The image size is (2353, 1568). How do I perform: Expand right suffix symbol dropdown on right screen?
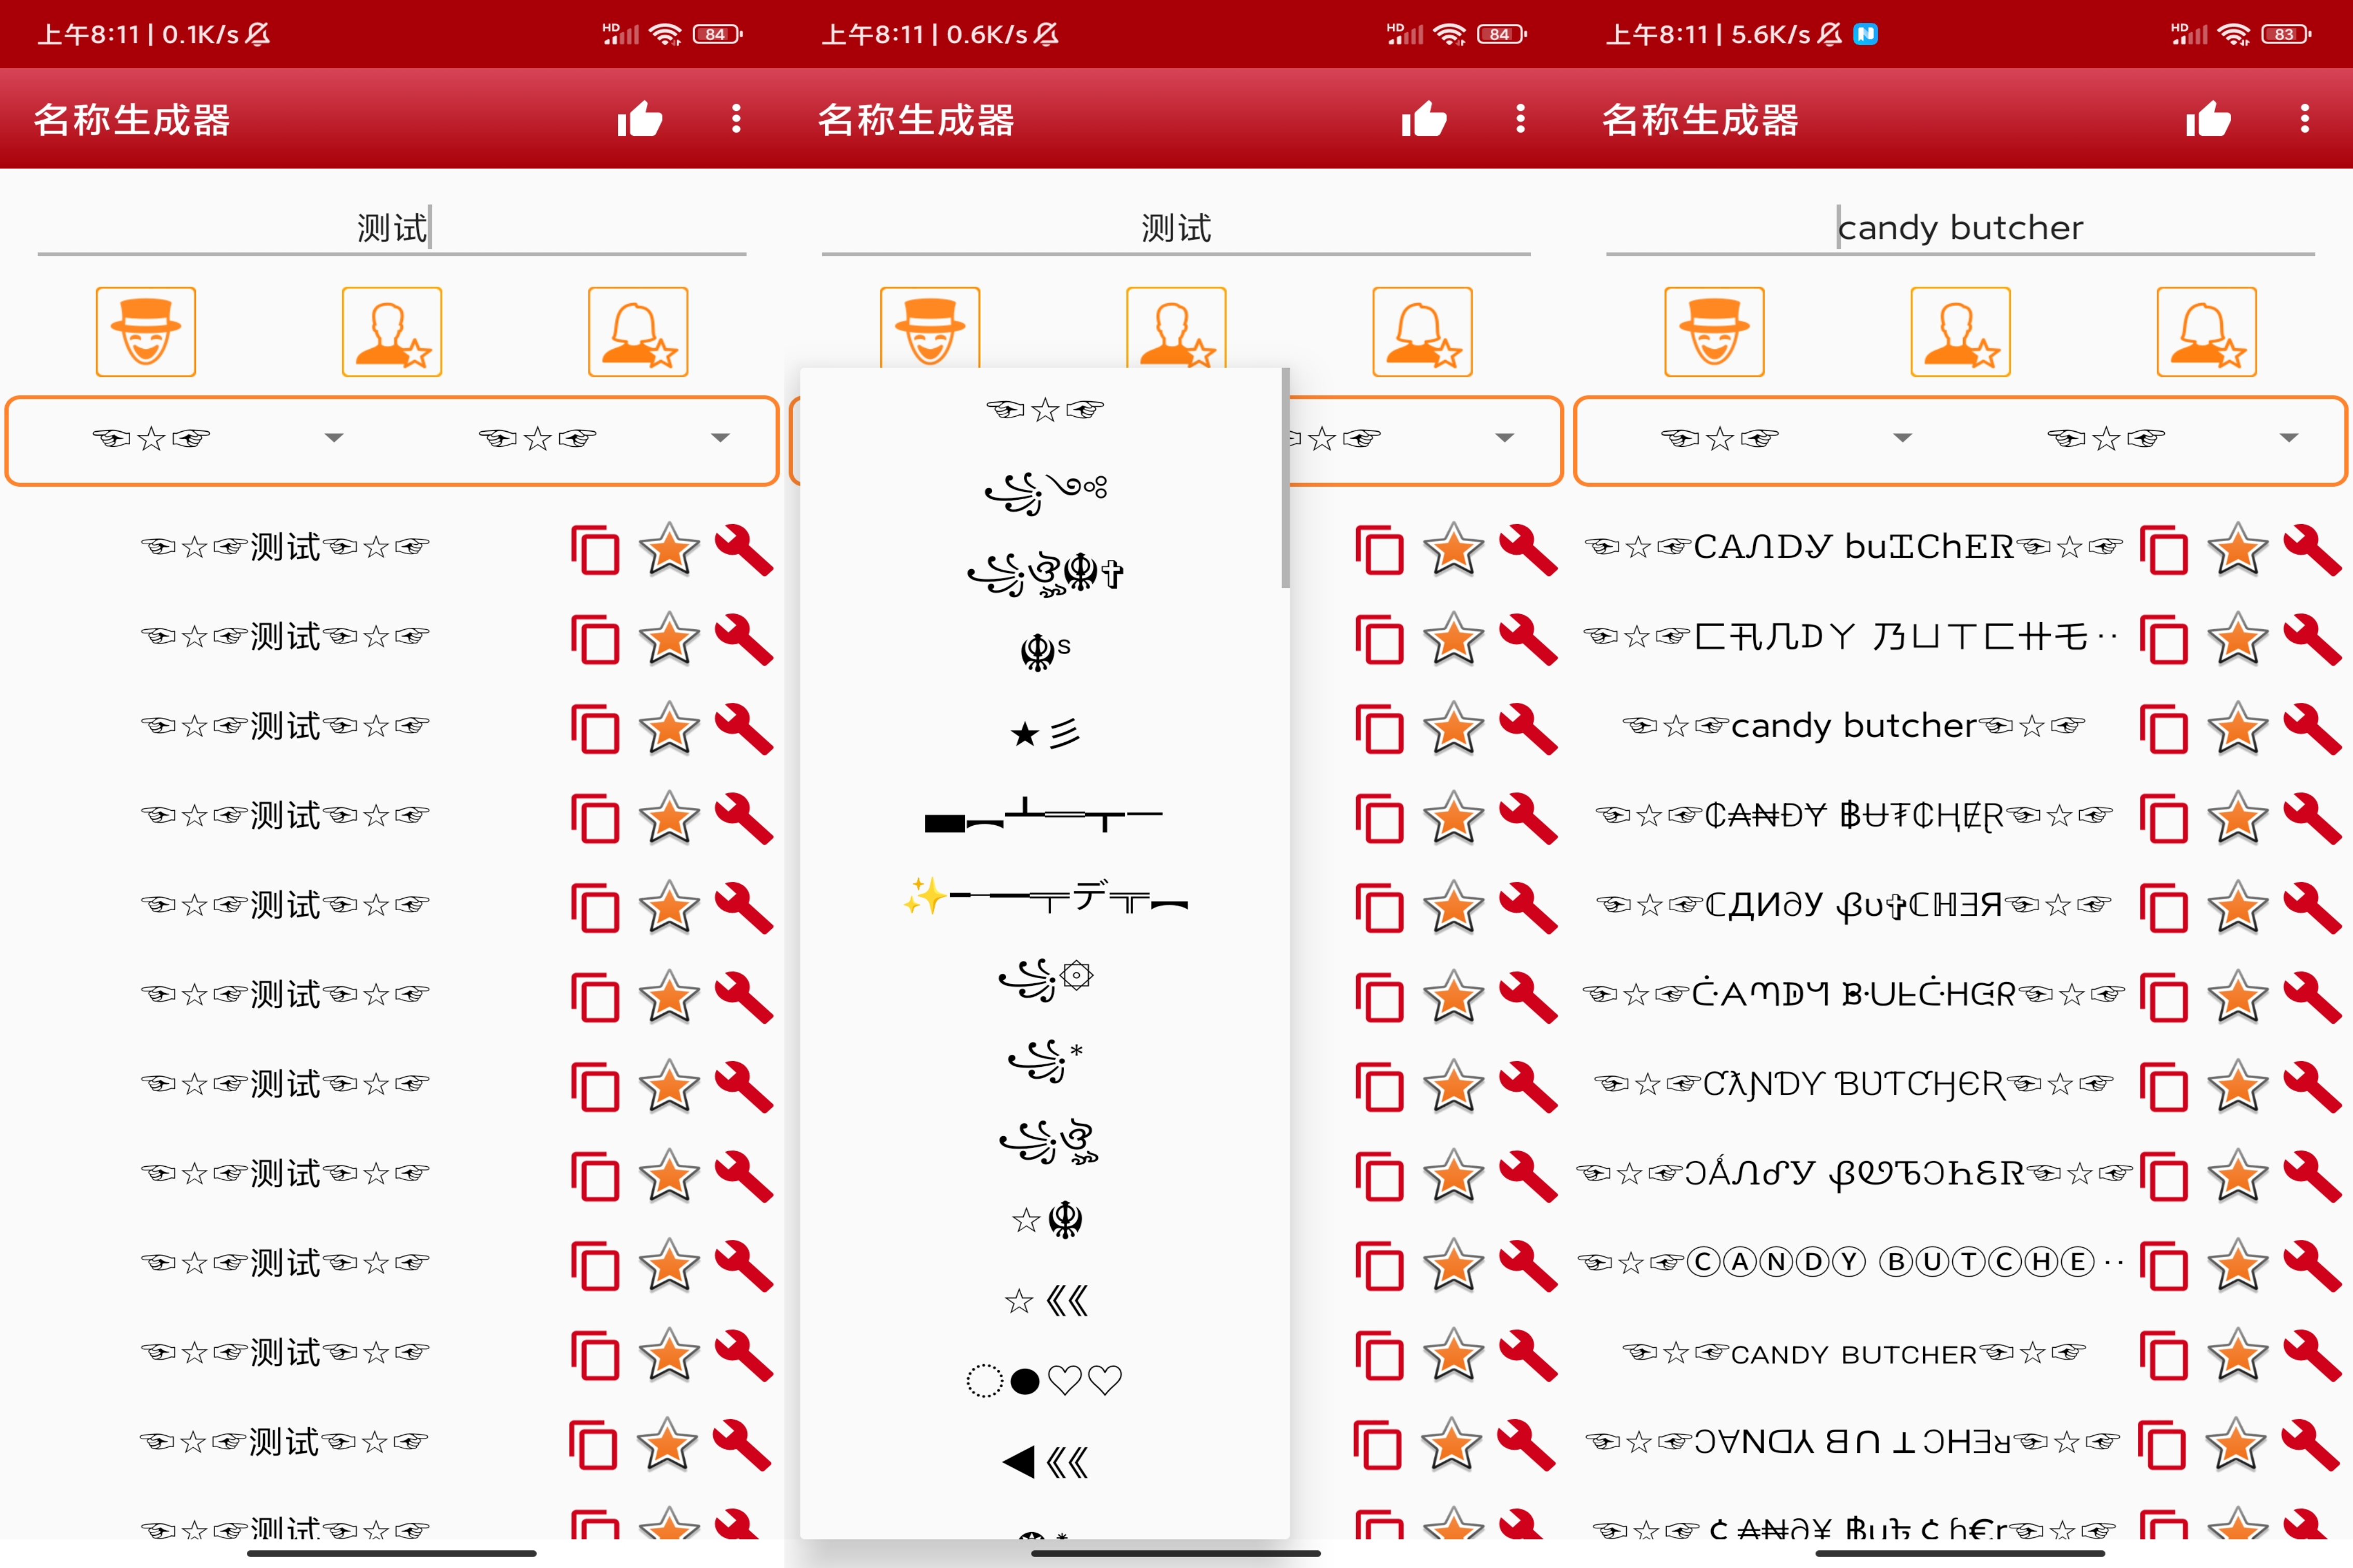pyautogui.click(x=2288, y=438)
